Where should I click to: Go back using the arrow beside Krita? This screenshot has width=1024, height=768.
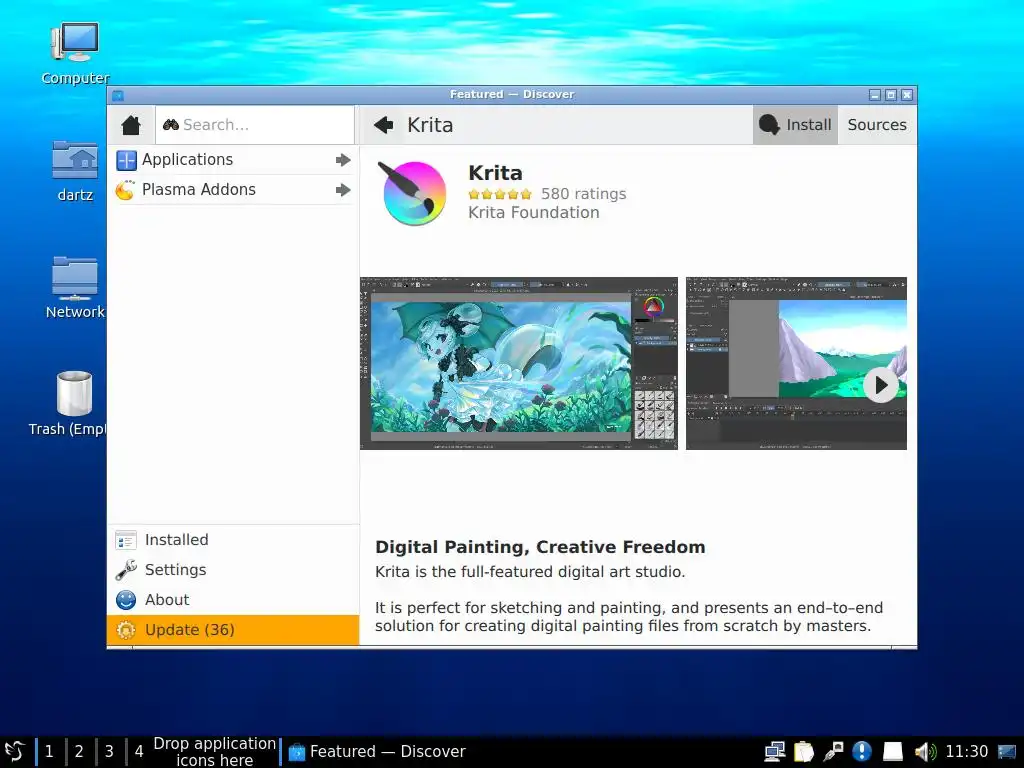coord(384,125)
